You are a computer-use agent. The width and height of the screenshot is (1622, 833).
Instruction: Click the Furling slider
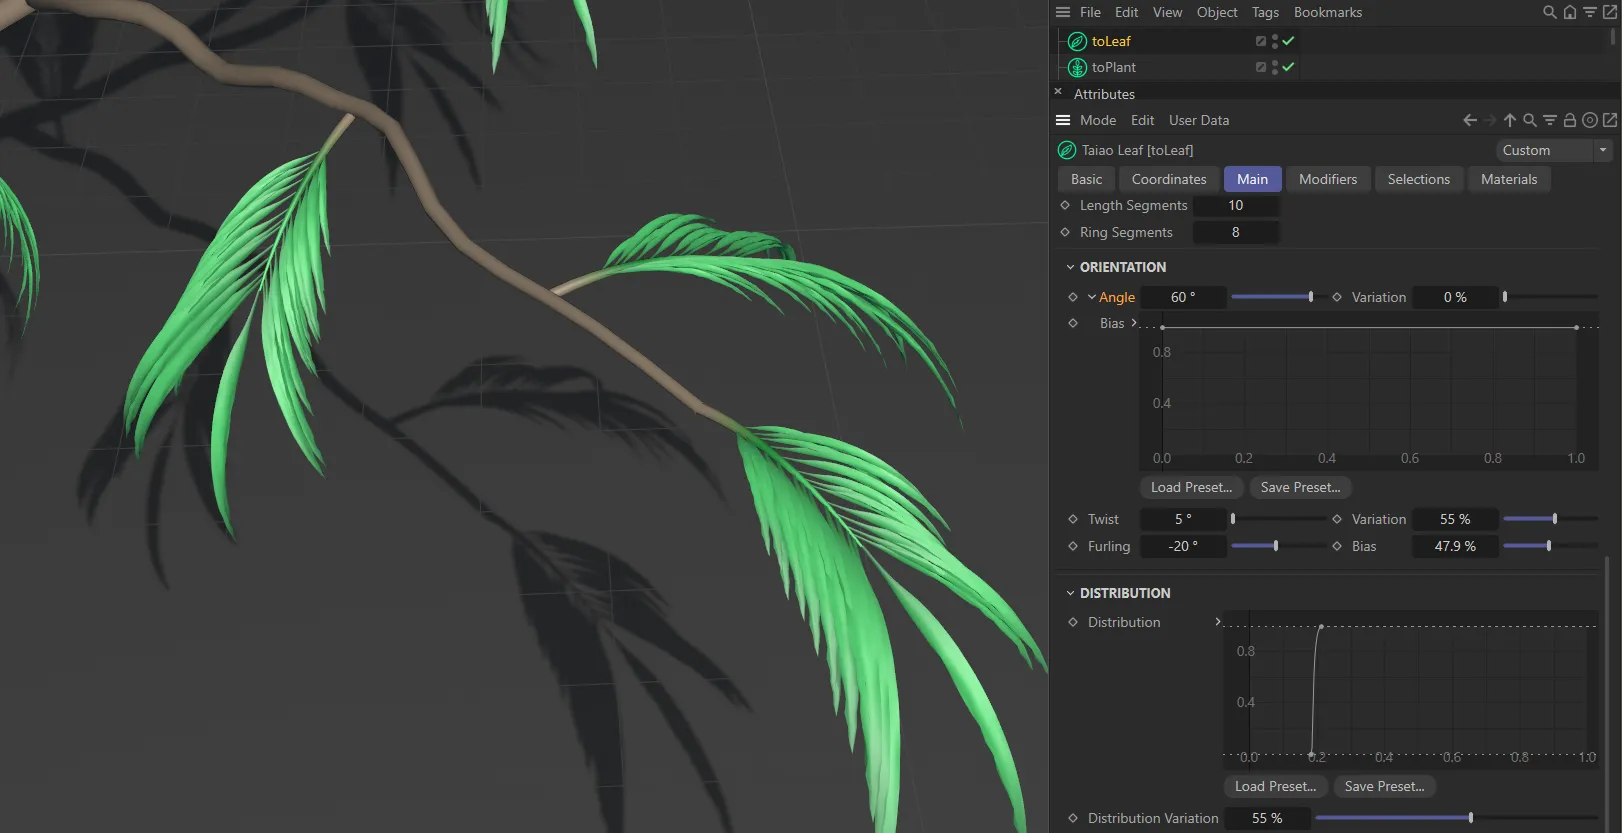click(x=1278, y=546)
